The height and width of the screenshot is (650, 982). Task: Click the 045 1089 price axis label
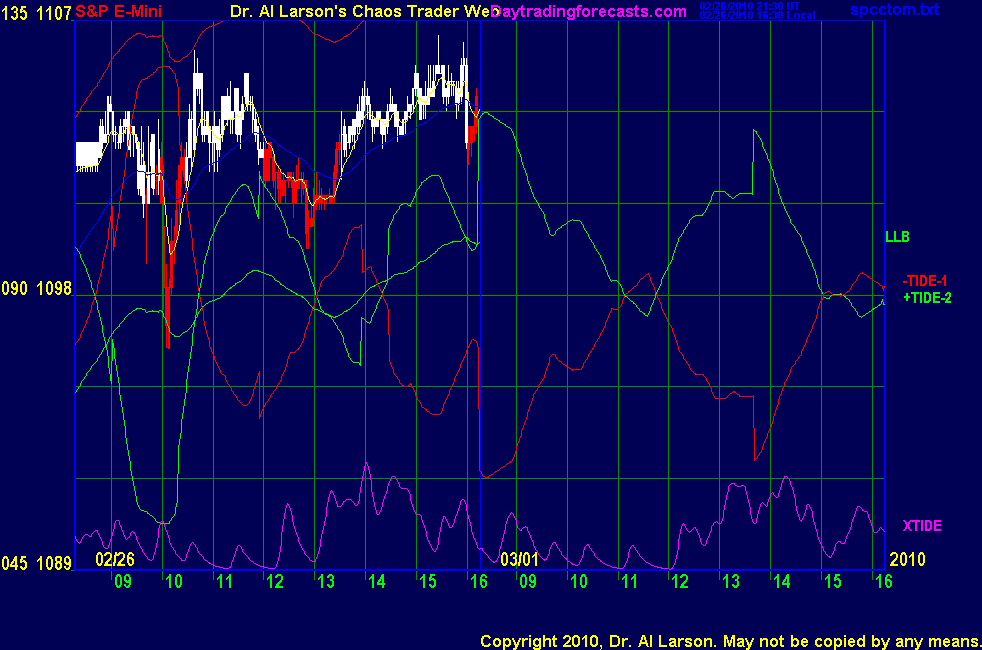point(36,564)
